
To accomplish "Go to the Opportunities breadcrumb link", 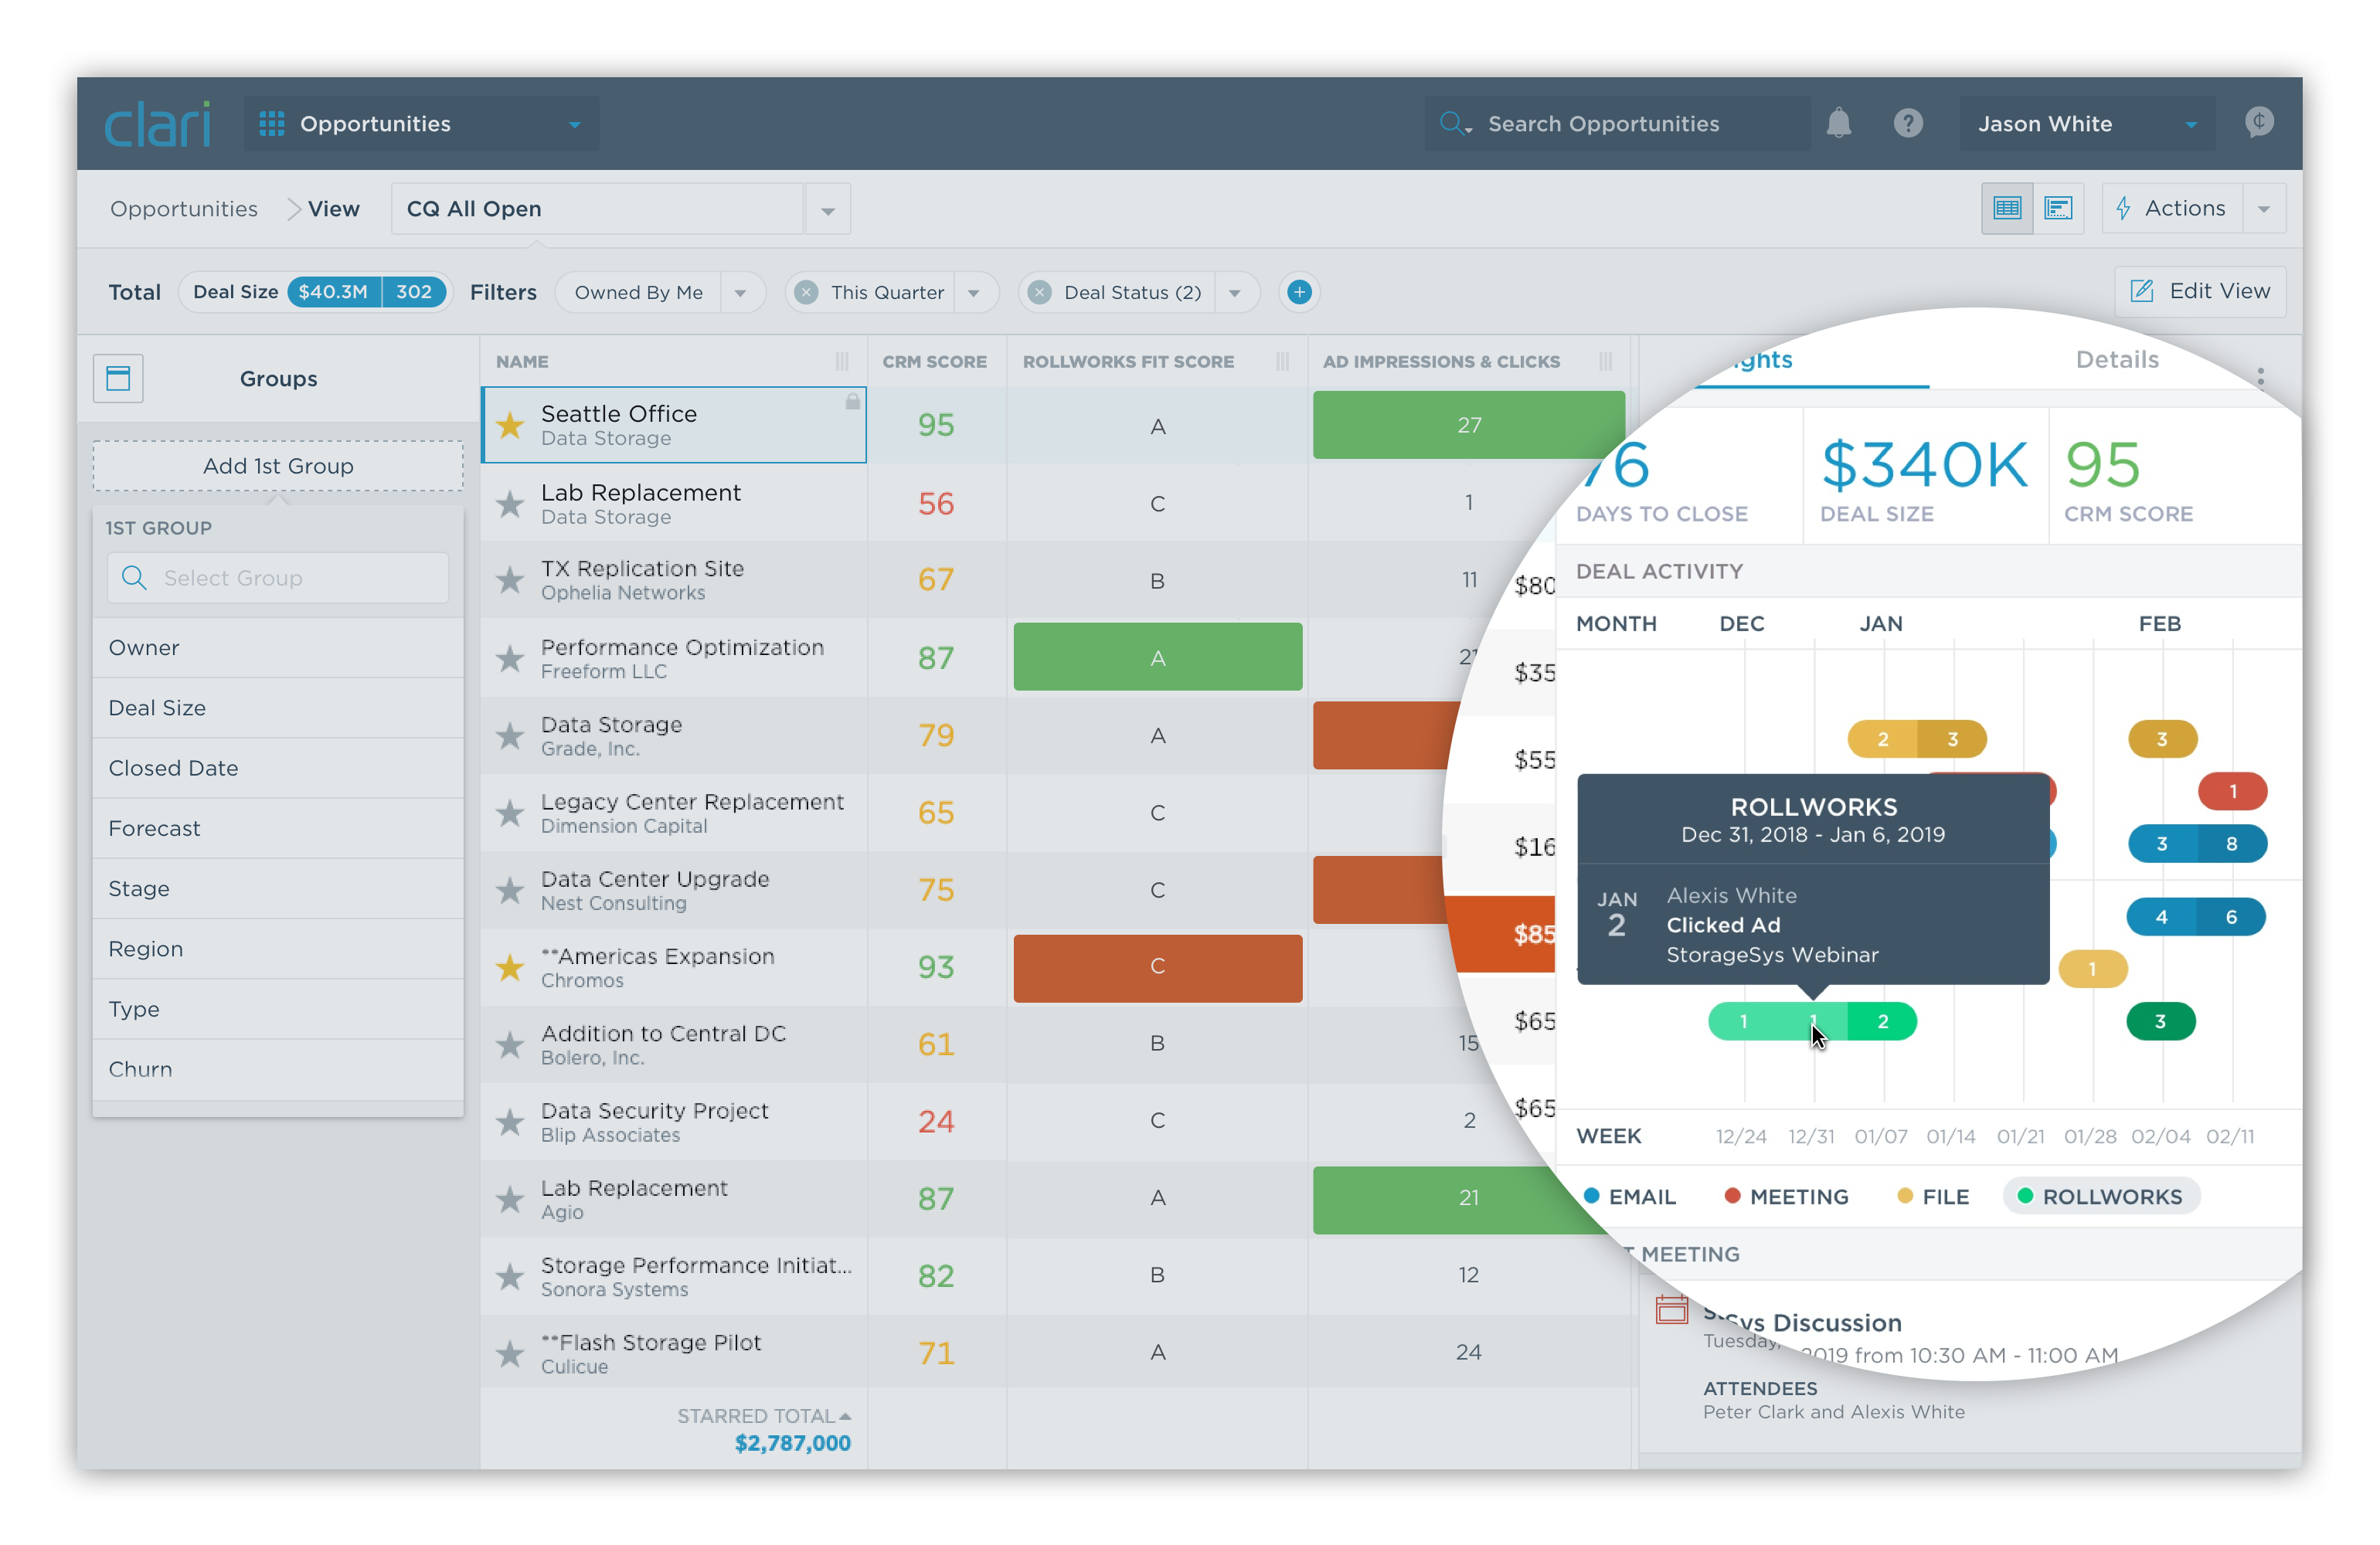I will point(183,209).
